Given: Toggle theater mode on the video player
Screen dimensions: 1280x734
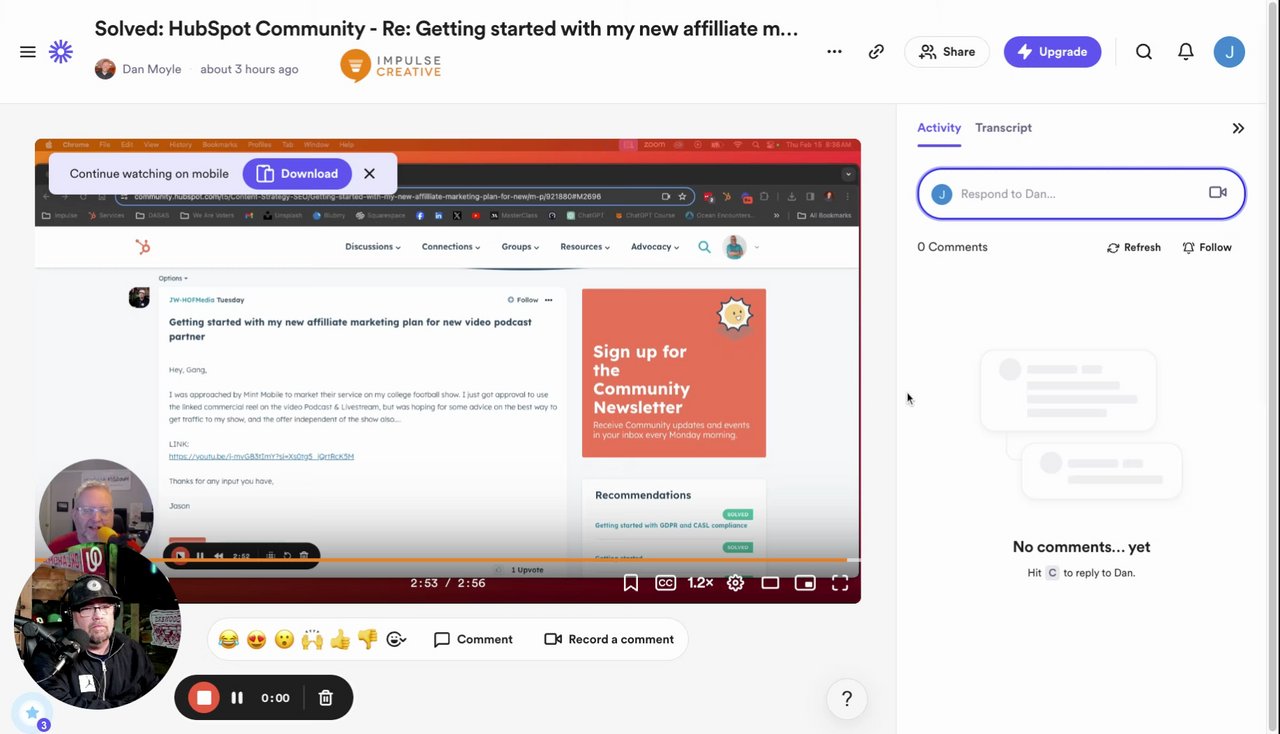Looking at the screenshot, I should (x=770, y=583).
